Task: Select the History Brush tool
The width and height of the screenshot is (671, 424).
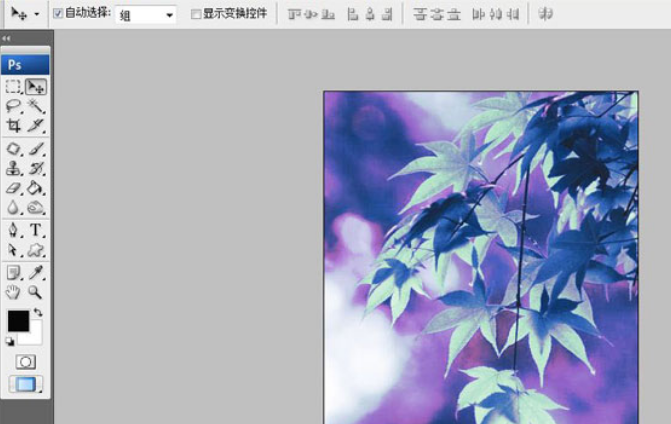Action: coord(36,169)
